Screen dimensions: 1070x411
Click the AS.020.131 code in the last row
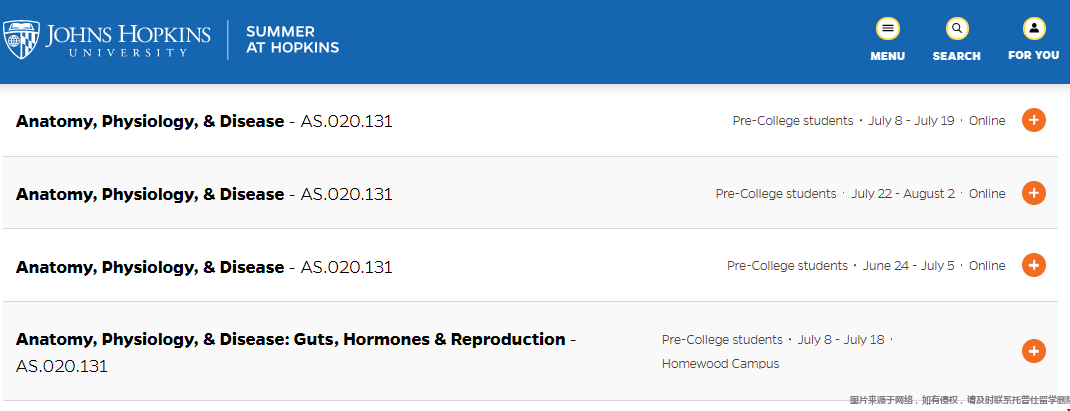[61, 367]
